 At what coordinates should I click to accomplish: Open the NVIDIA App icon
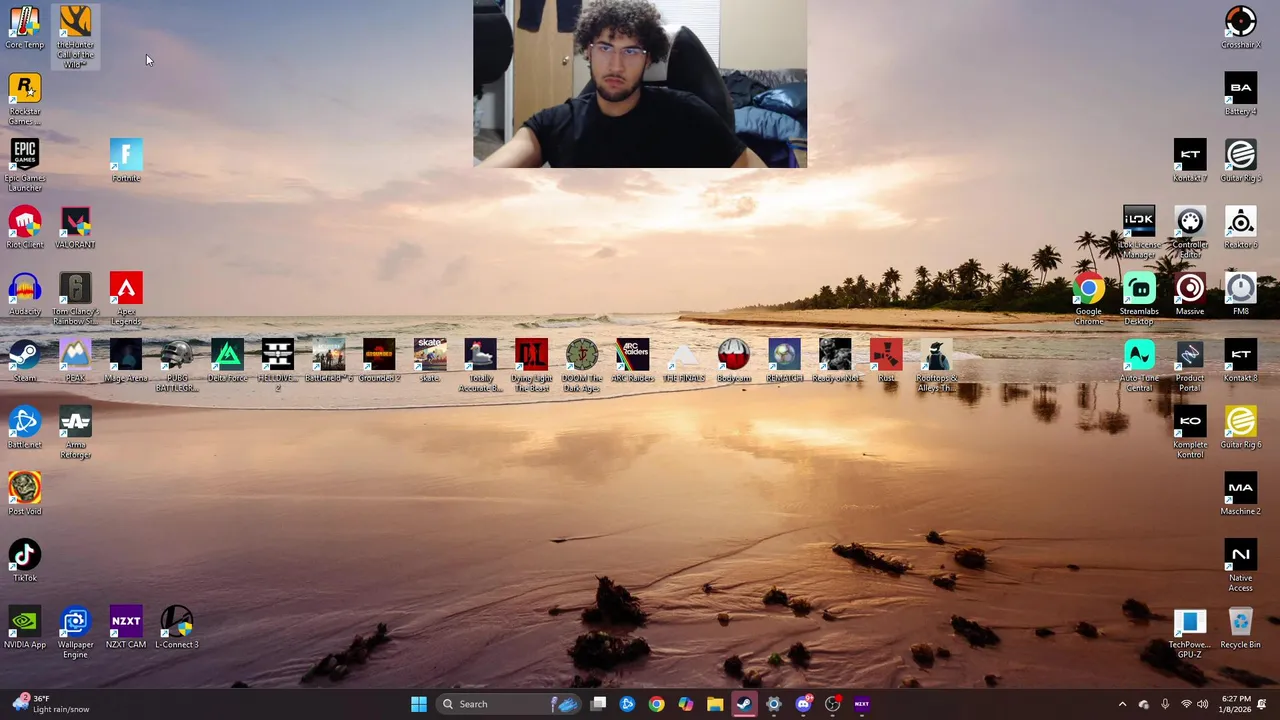[x=25, y=628]
